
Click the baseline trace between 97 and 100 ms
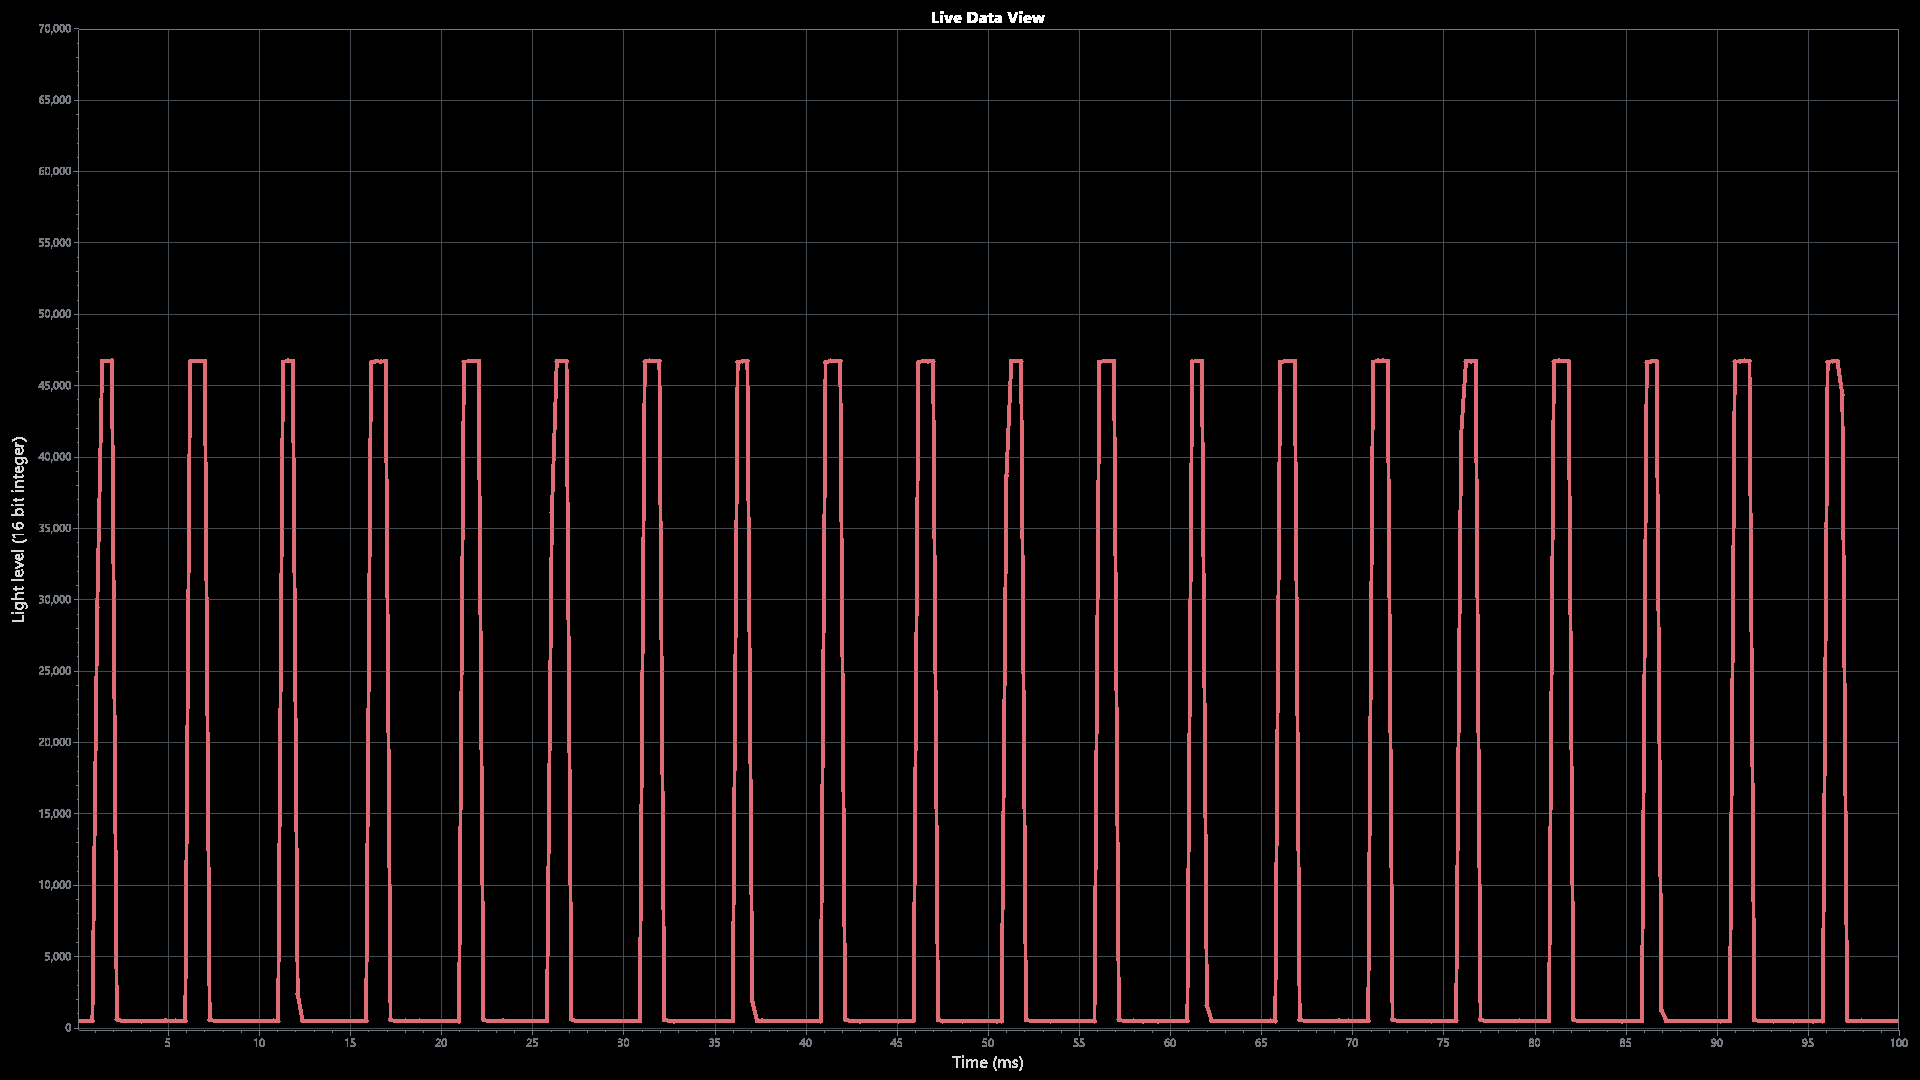1872,1021
